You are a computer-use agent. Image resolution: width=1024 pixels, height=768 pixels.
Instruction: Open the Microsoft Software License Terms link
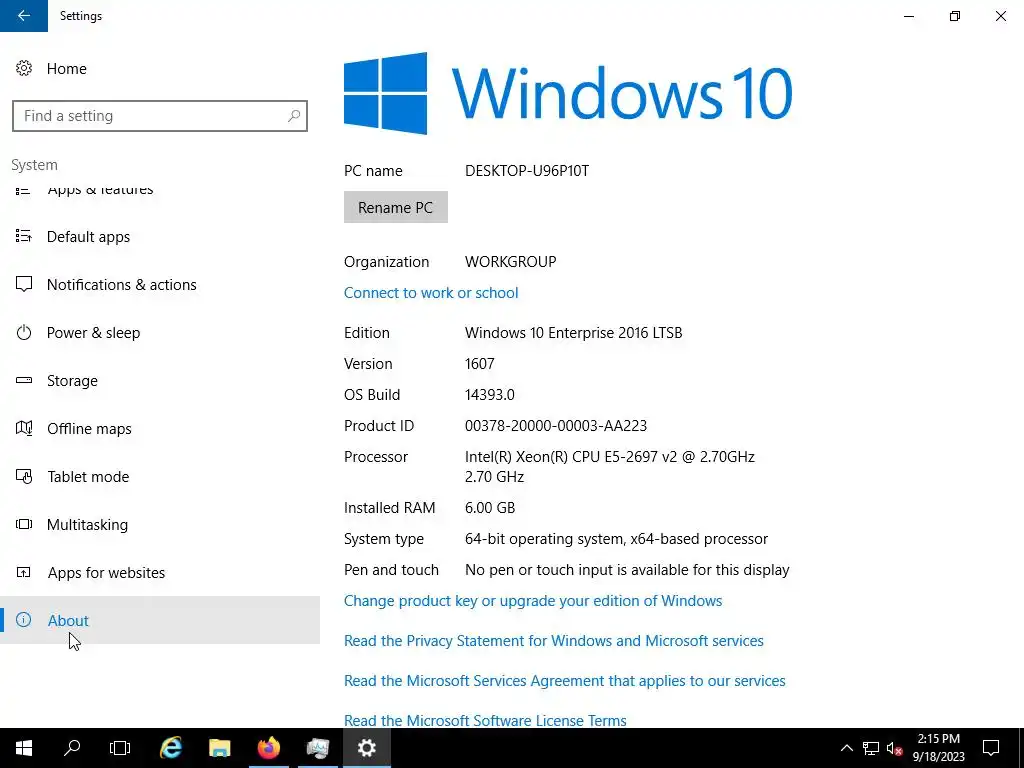(x=485, y=720)
